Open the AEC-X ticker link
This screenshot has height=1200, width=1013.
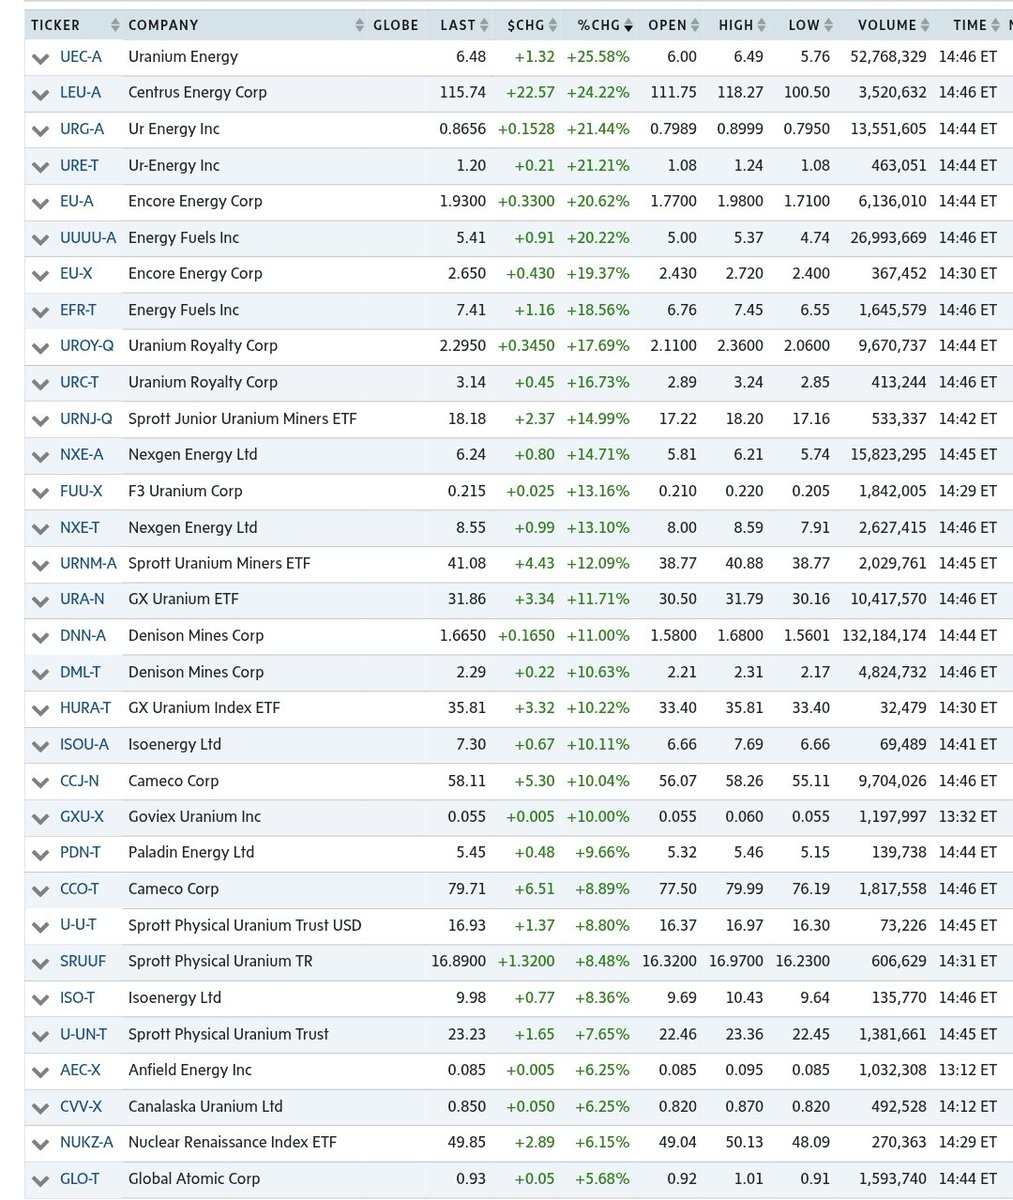(x=80, y=1070)
